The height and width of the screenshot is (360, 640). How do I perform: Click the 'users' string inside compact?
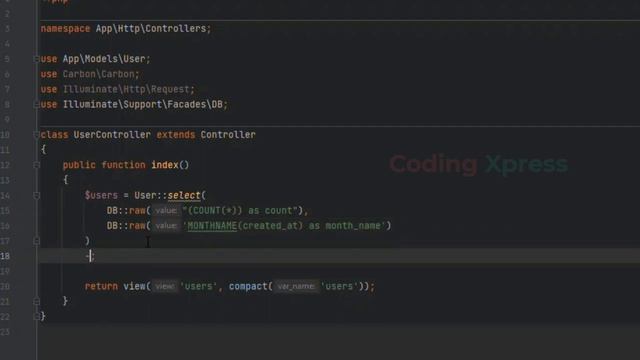point(340,287)
